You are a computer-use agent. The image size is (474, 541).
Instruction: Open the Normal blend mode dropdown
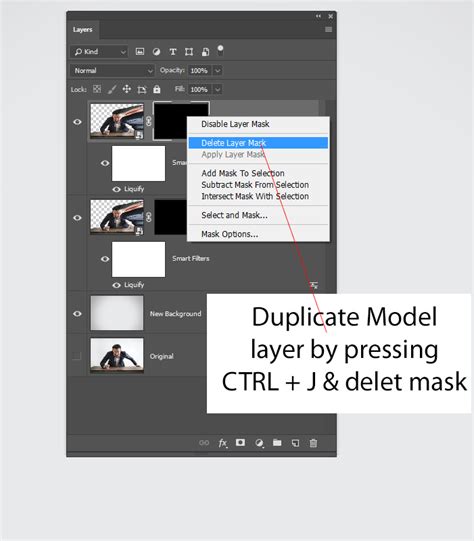(112, 71)
